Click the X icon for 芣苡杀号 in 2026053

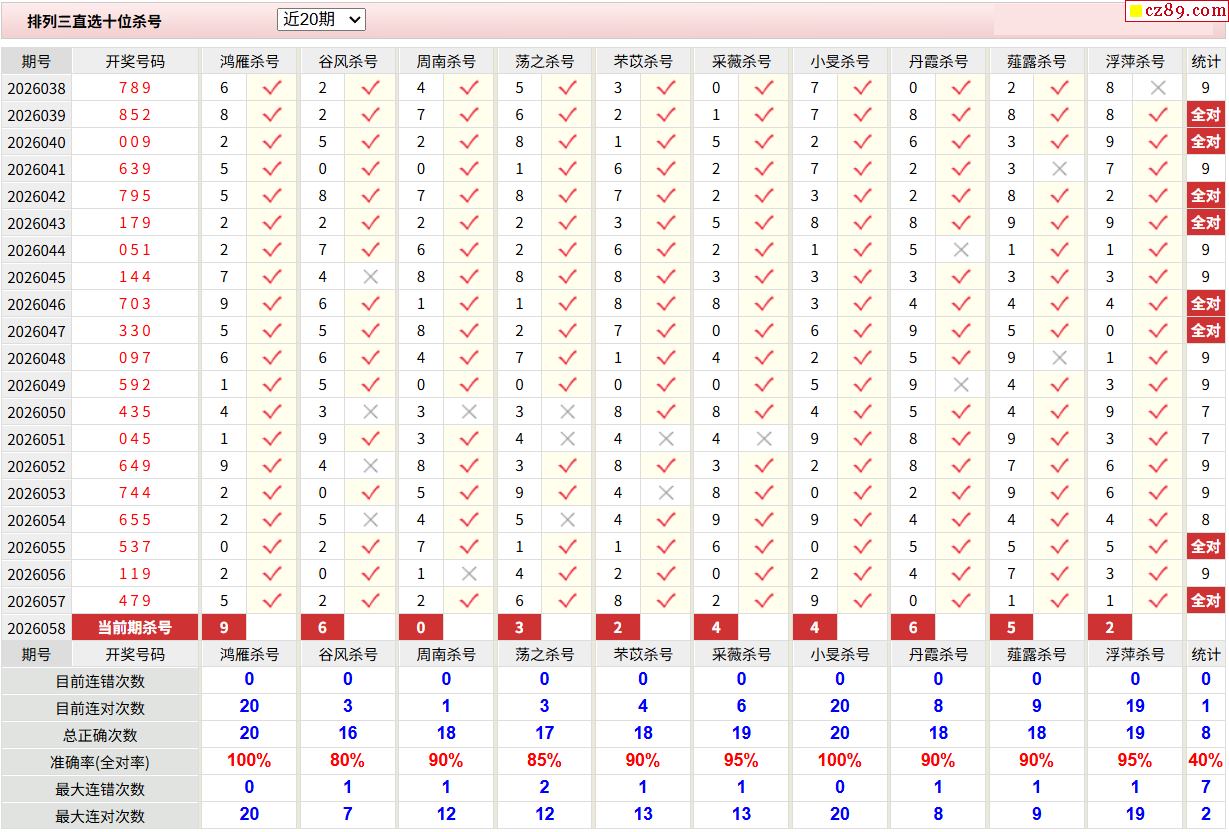click(x=666, y=493)
